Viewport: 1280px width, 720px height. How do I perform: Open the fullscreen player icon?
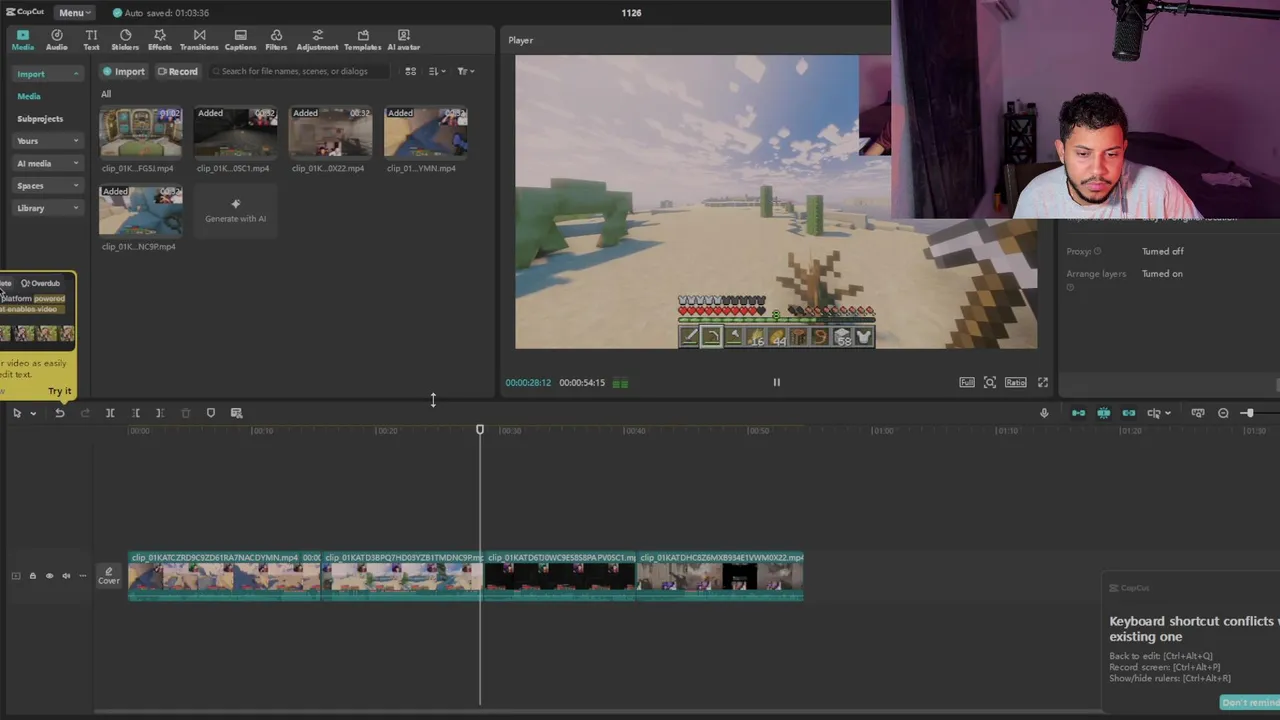[x=1043, y=382]
